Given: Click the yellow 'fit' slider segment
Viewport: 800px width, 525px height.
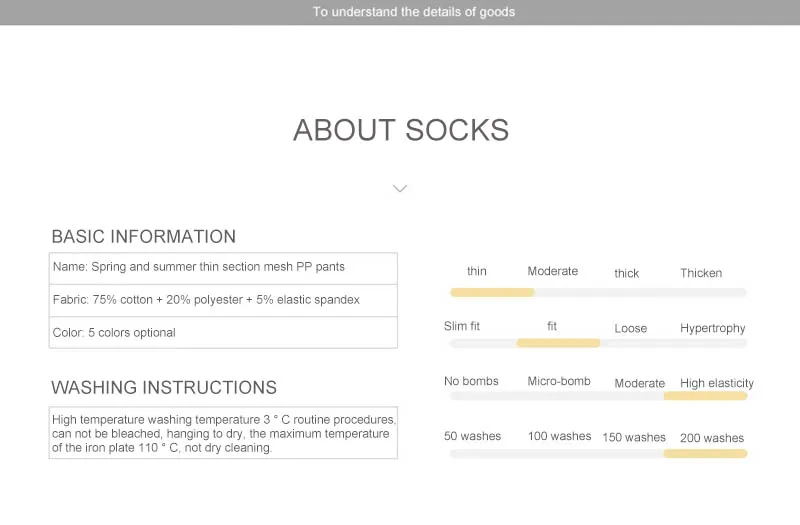Looking at the screenshot, I should pos(558,343).
